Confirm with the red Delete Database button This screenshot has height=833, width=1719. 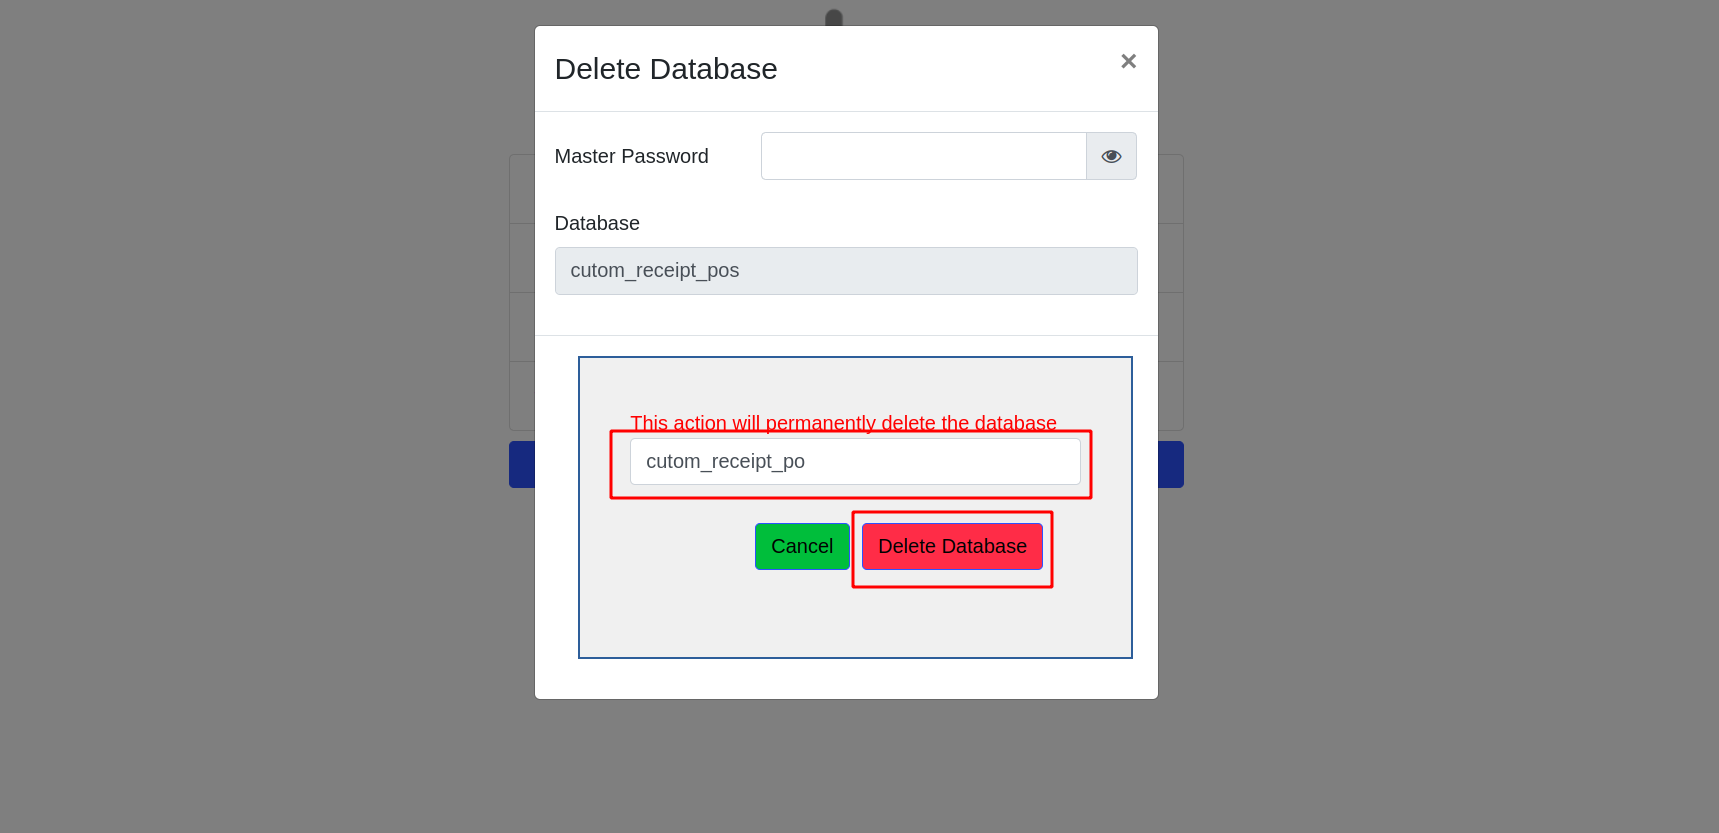click(x=952, y=546)
